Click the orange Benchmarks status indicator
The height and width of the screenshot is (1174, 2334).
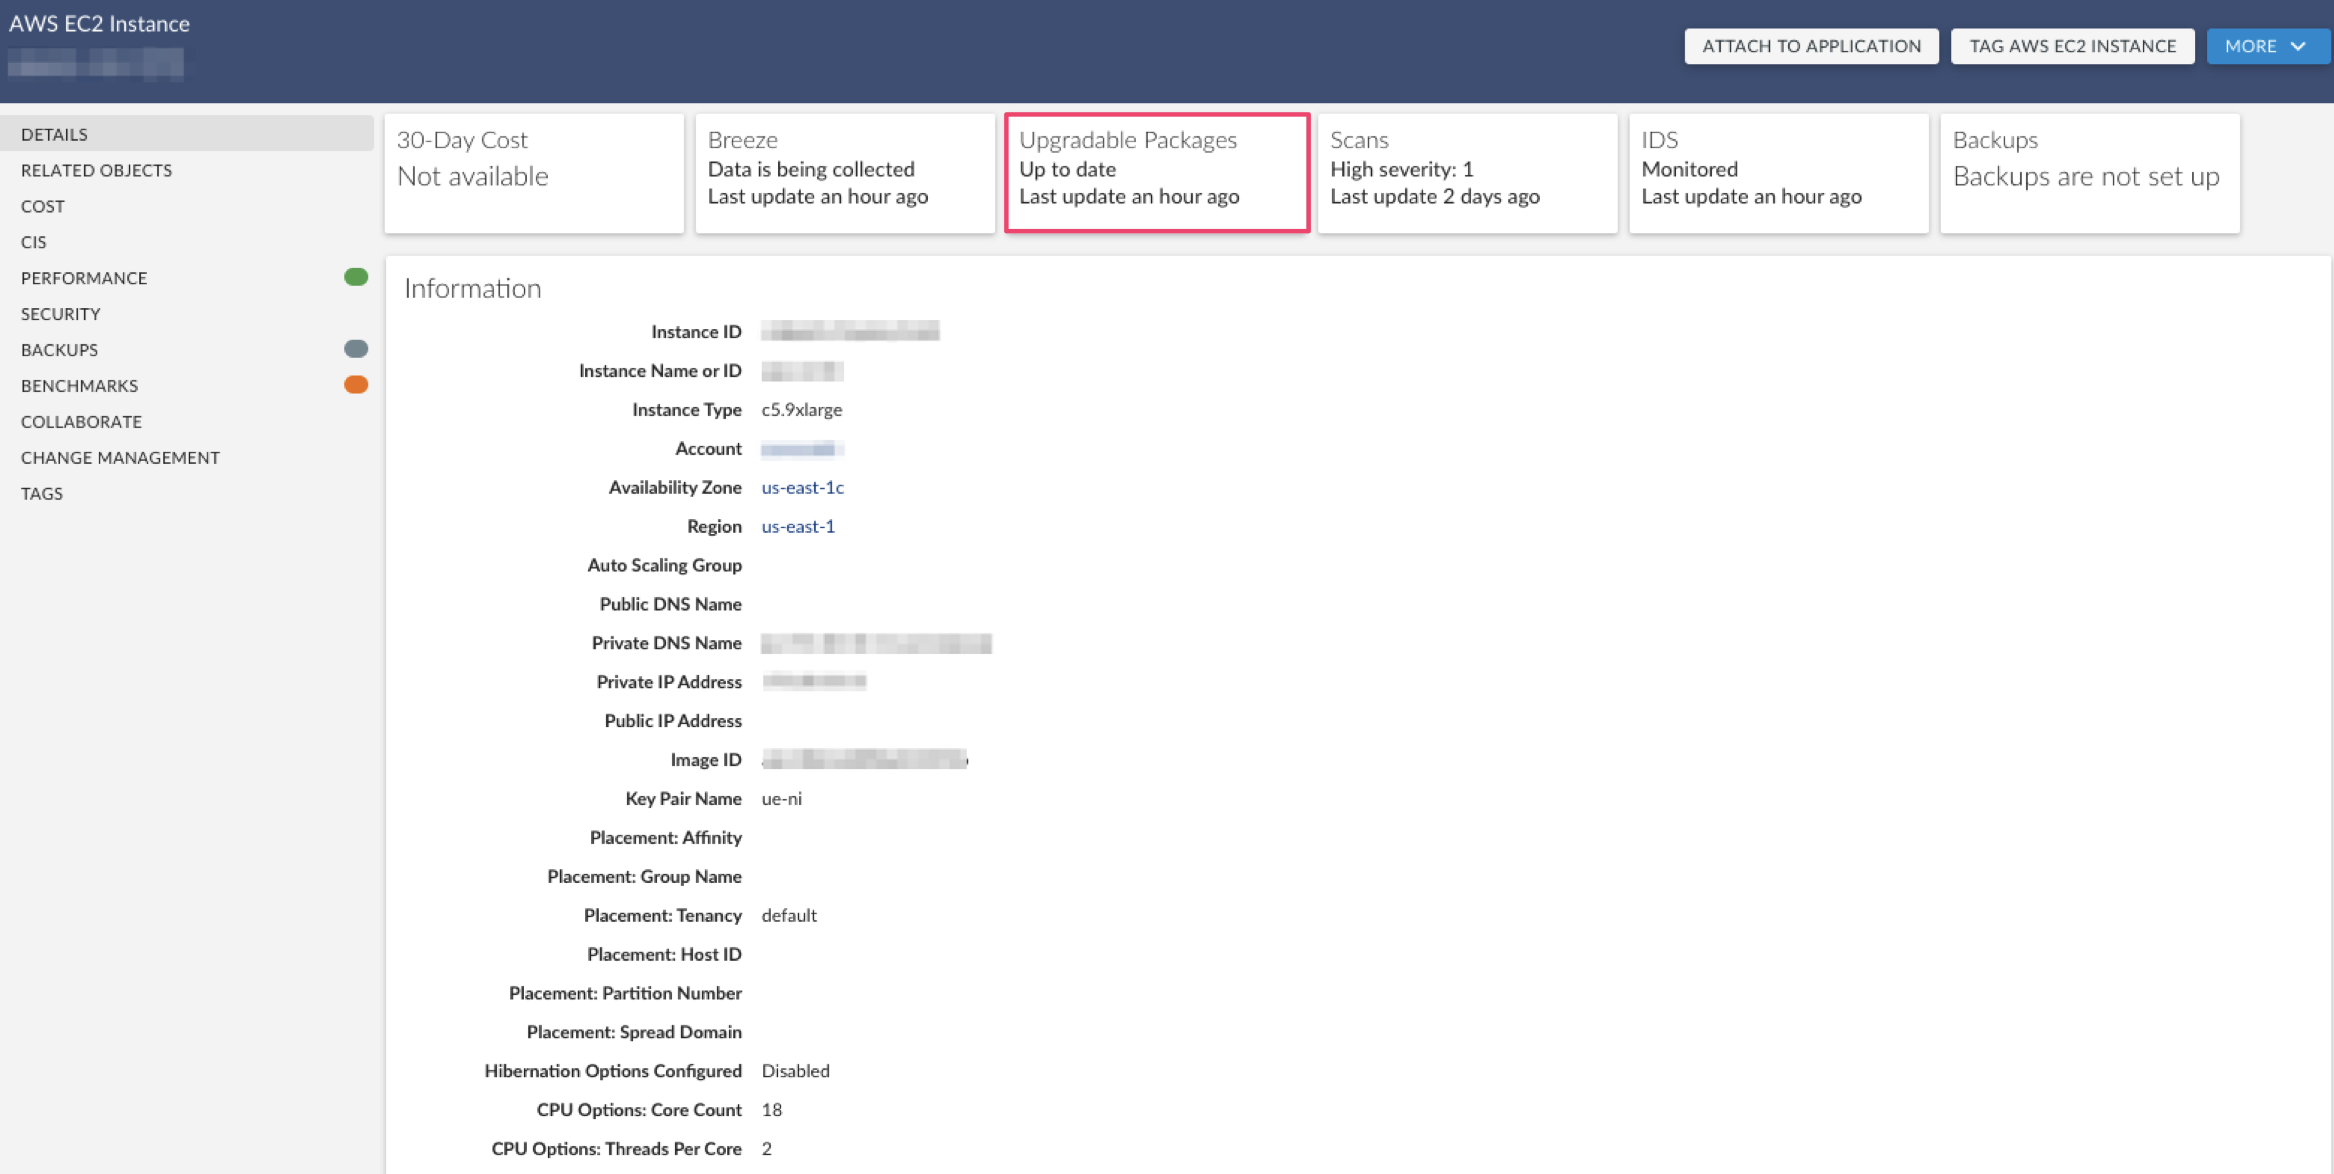(x=356, y=385)
